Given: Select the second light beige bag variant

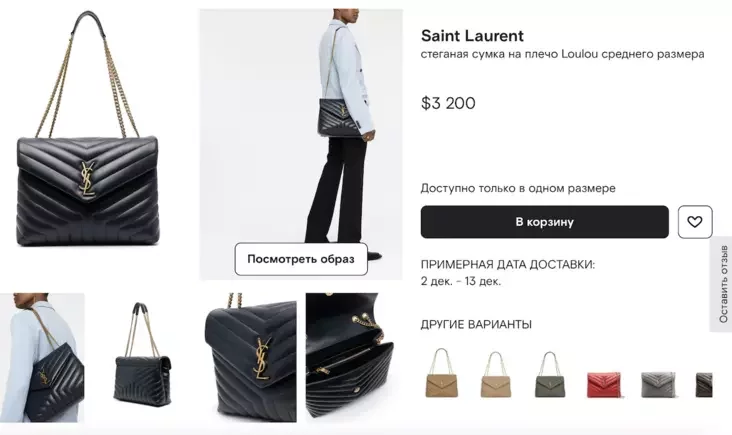Looking at the screenshot, I should (x=496, y=375).
